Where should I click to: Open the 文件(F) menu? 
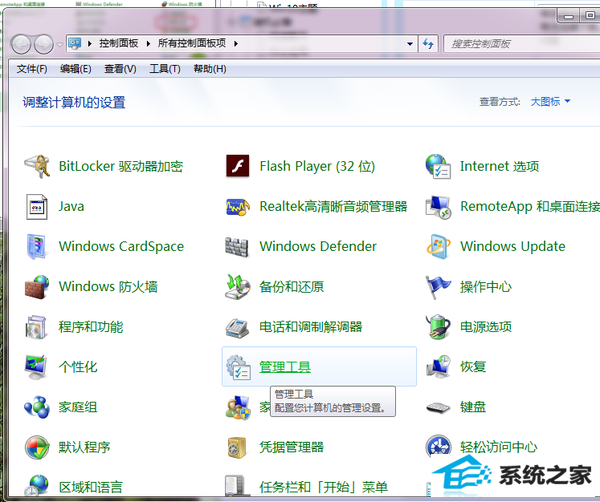32,69
